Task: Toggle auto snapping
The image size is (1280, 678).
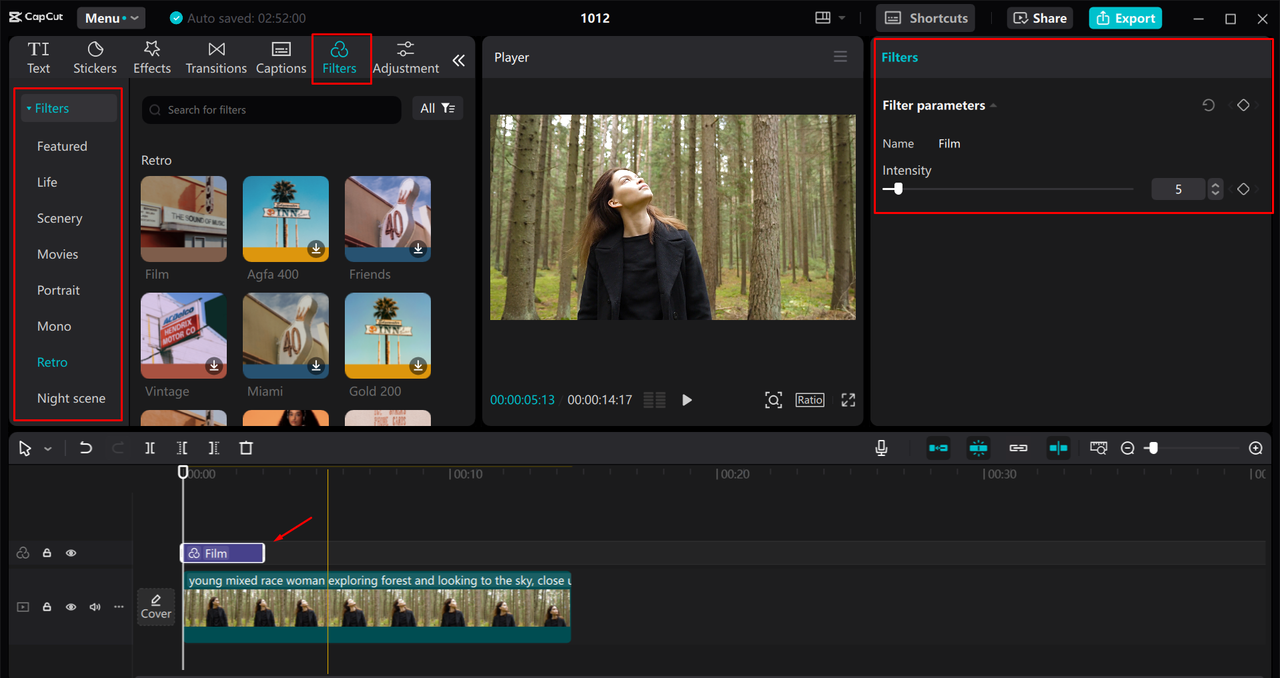Action: [x=978, y=448]
